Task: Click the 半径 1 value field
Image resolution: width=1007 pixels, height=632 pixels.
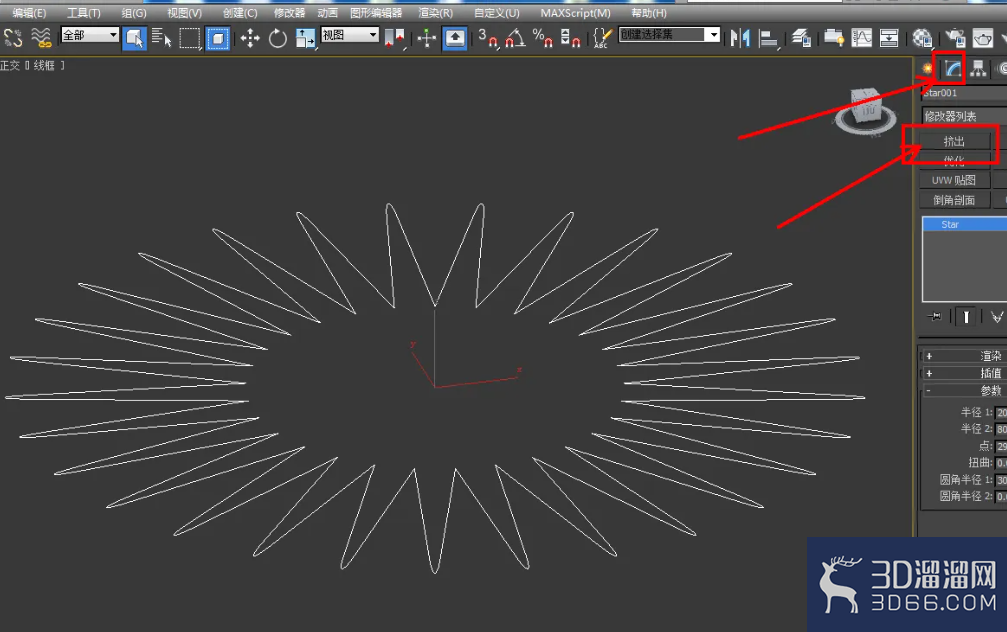Action: tap(1001, 412)
